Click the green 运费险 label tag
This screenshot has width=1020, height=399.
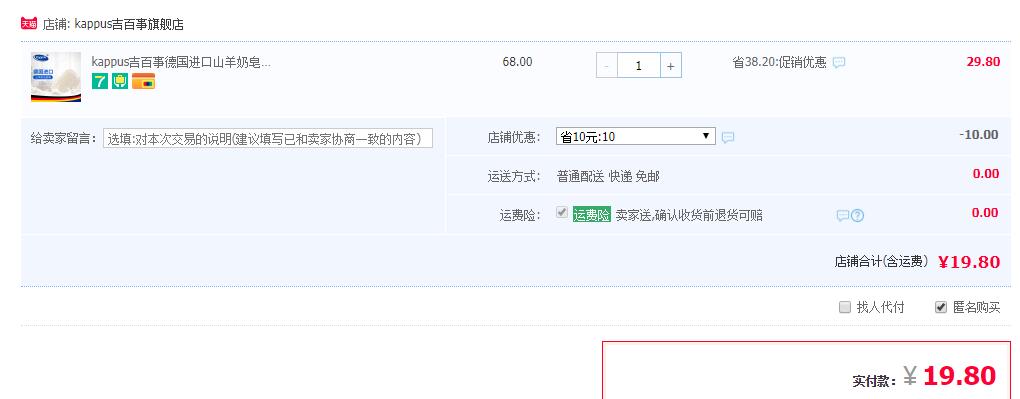pyautogui.click(x=591, y=215)
